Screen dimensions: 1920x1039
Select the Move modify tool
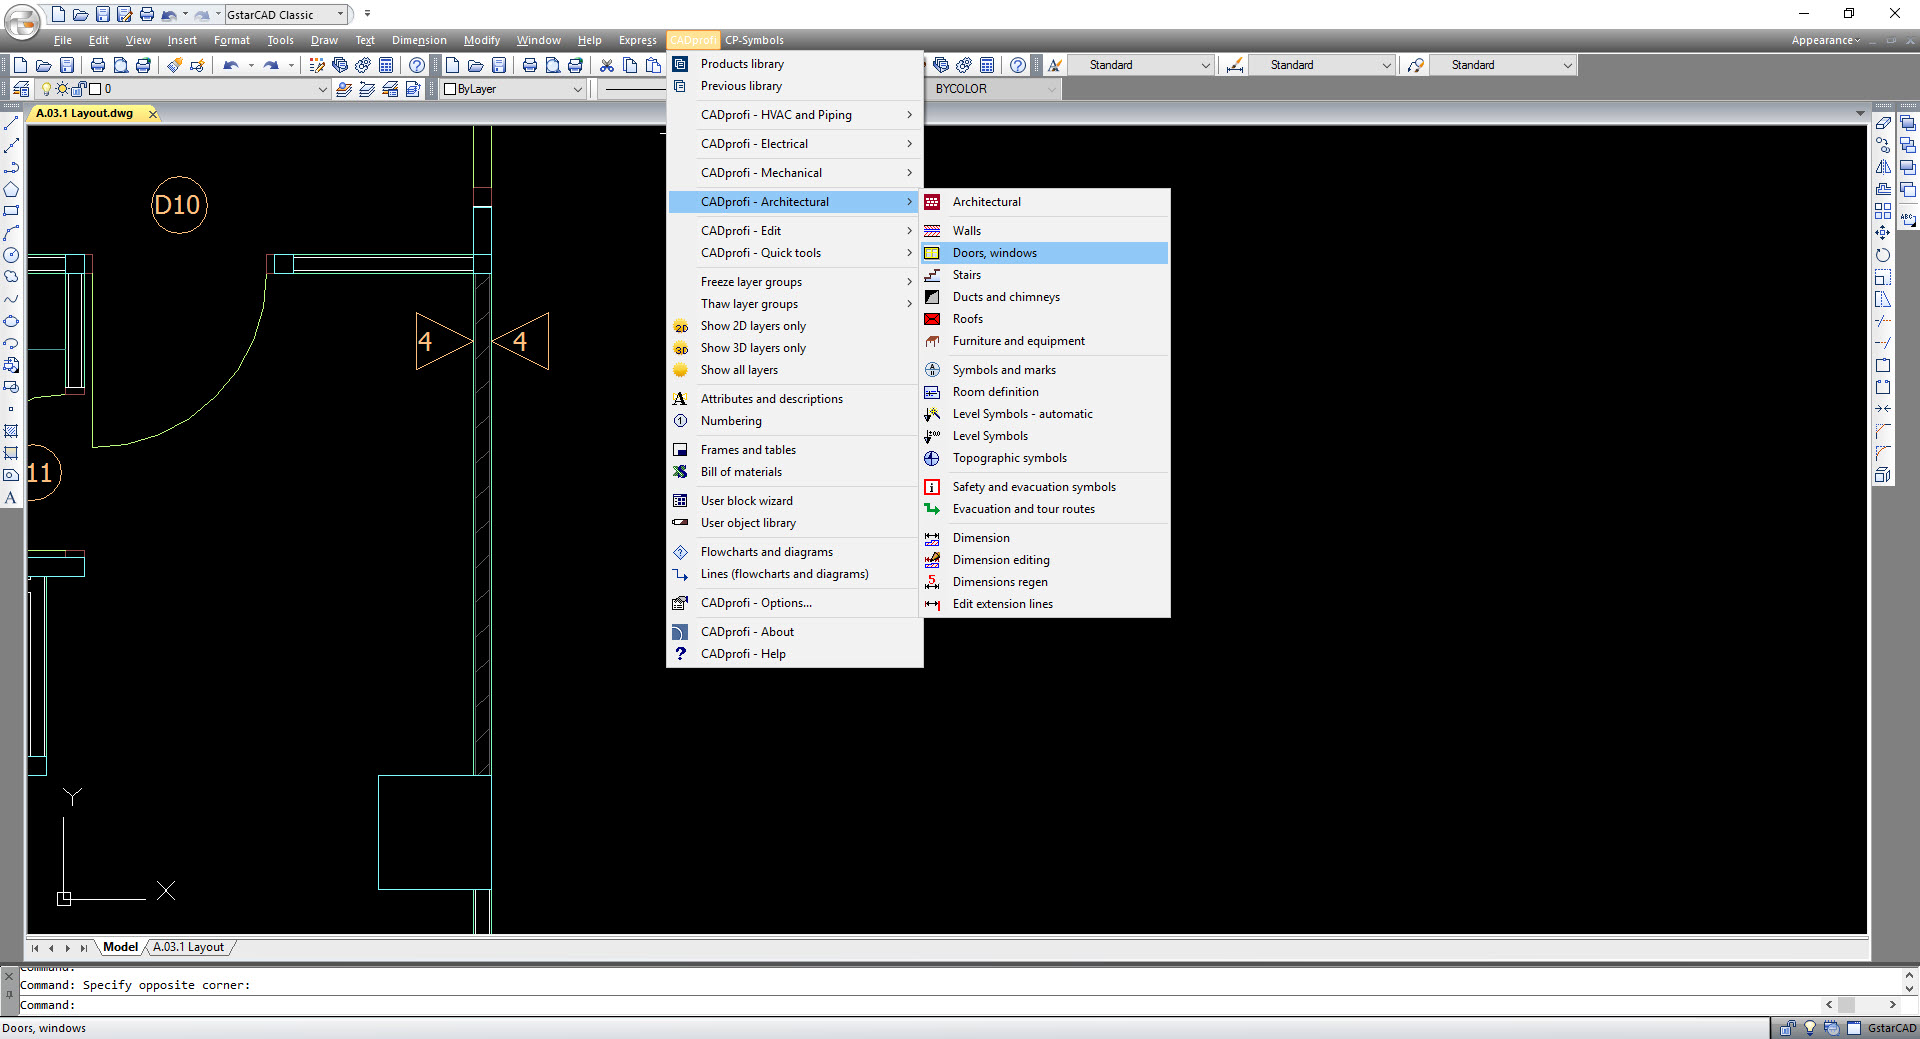[1883, 234]
